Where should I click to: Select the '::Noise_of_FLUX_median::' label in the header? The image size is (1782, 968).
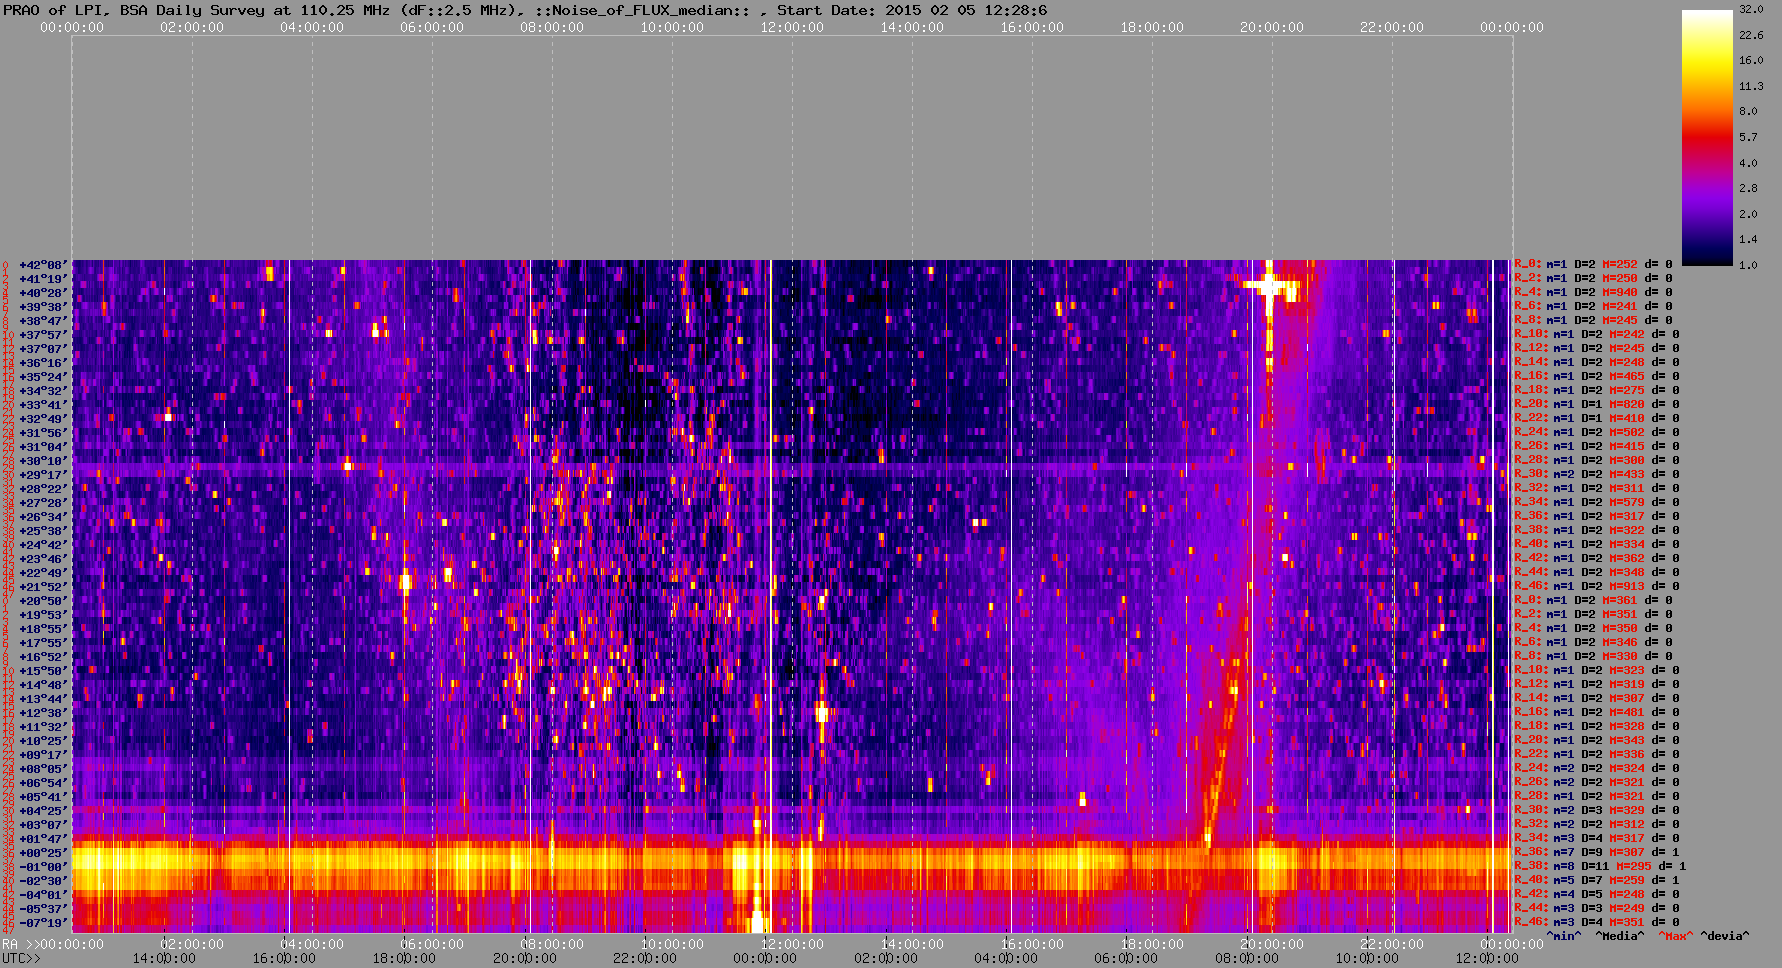pyautogui.click(x=650, y=10)
